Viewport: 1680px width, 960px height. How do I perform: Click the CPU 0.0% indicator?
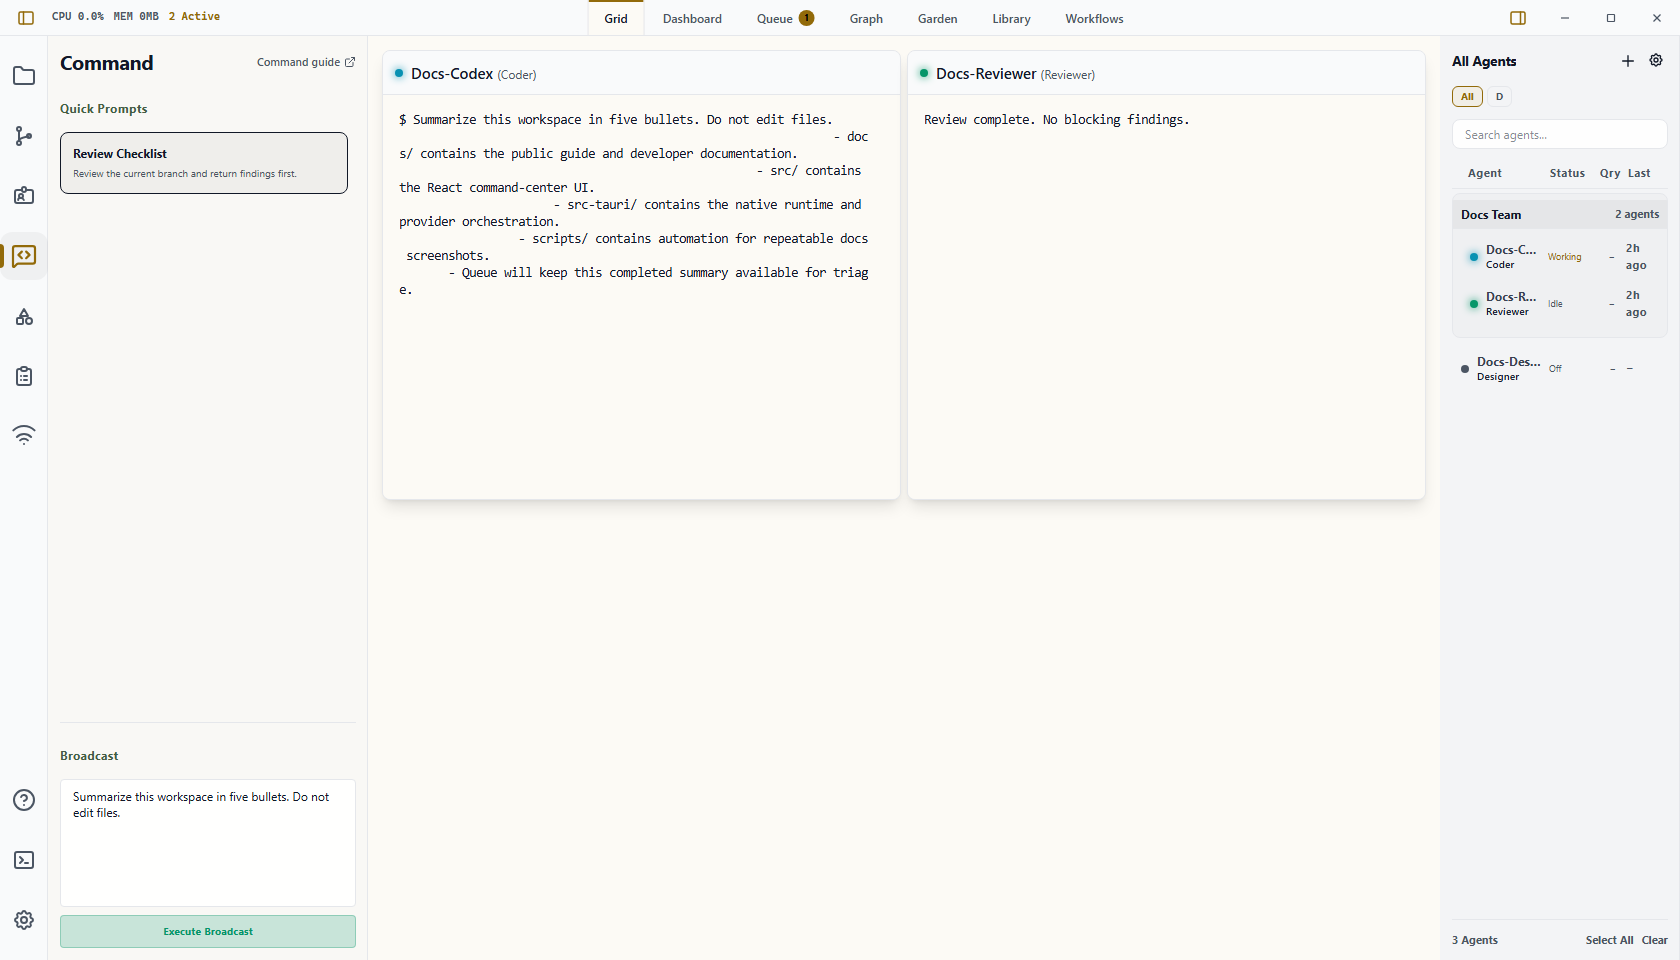click(78, 16)
